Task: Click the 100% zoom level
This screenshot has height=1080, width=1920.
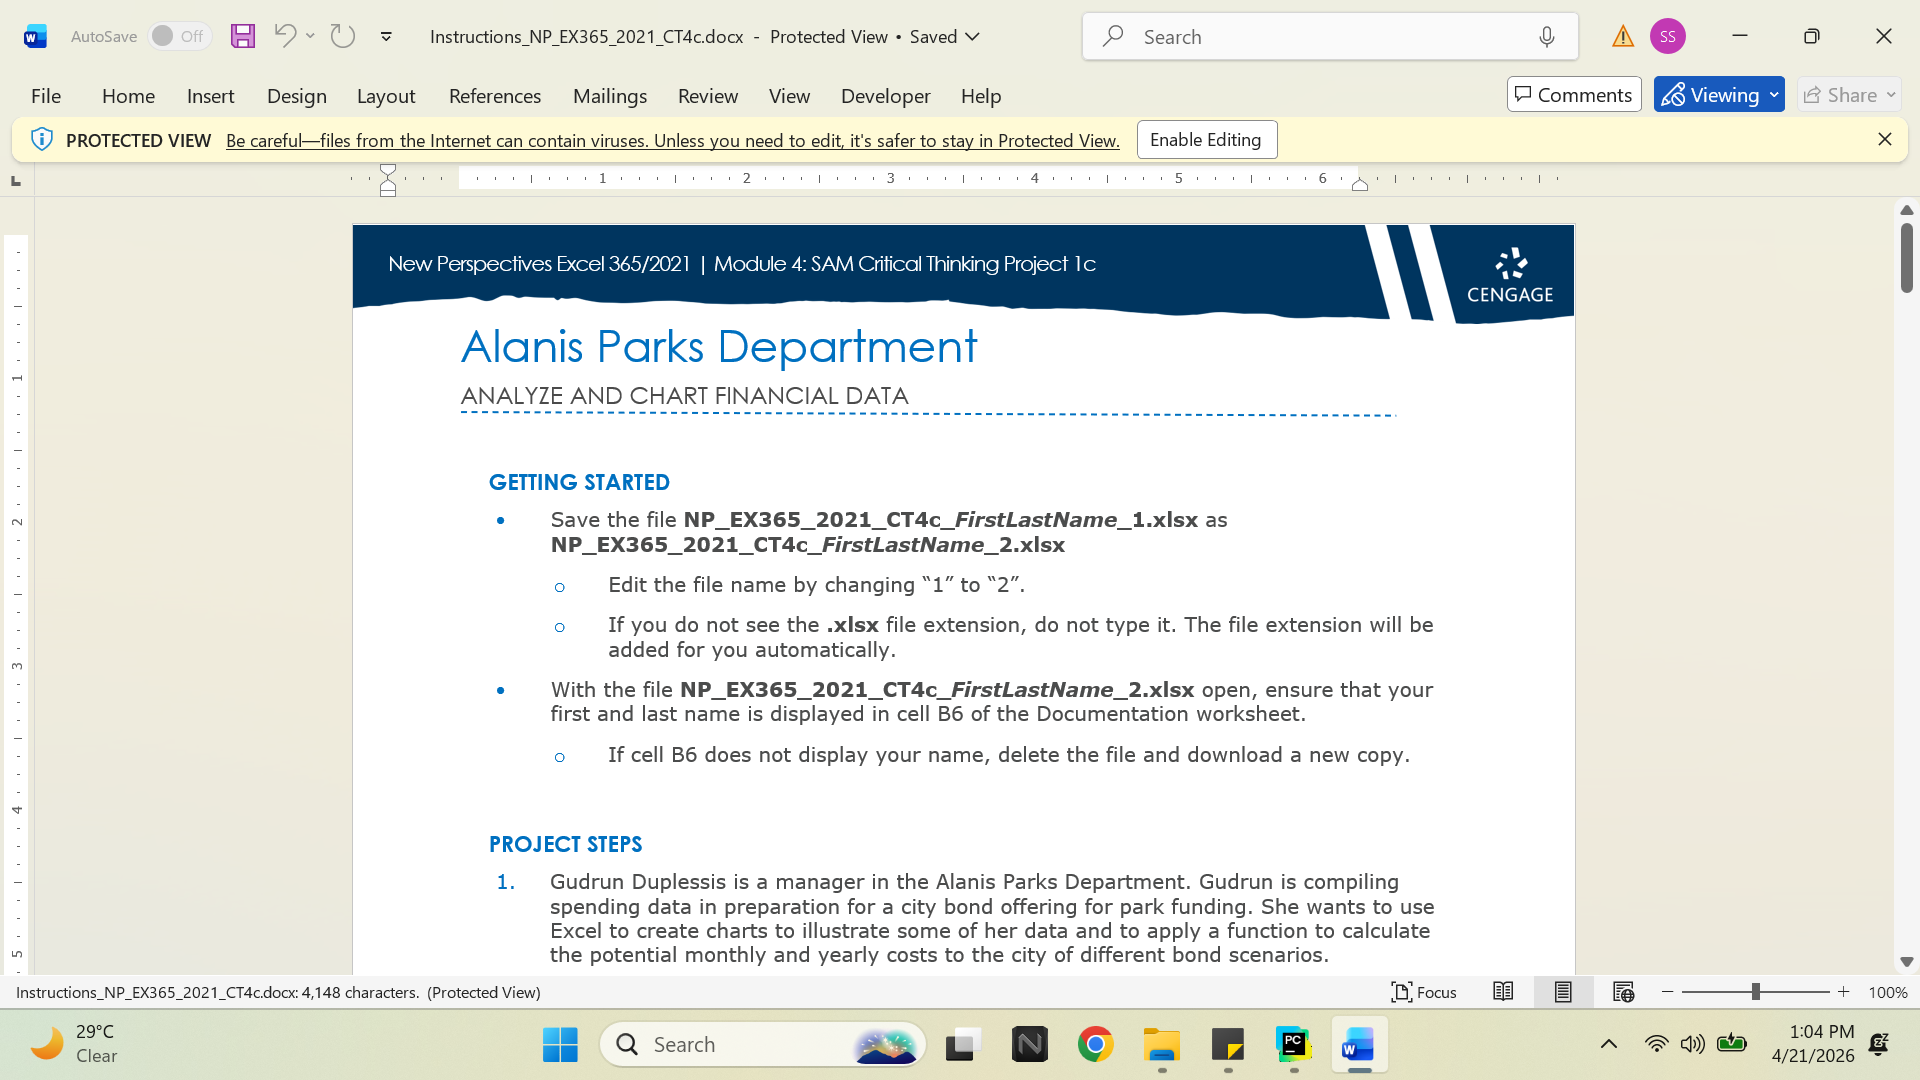Action: [1888, 993]
